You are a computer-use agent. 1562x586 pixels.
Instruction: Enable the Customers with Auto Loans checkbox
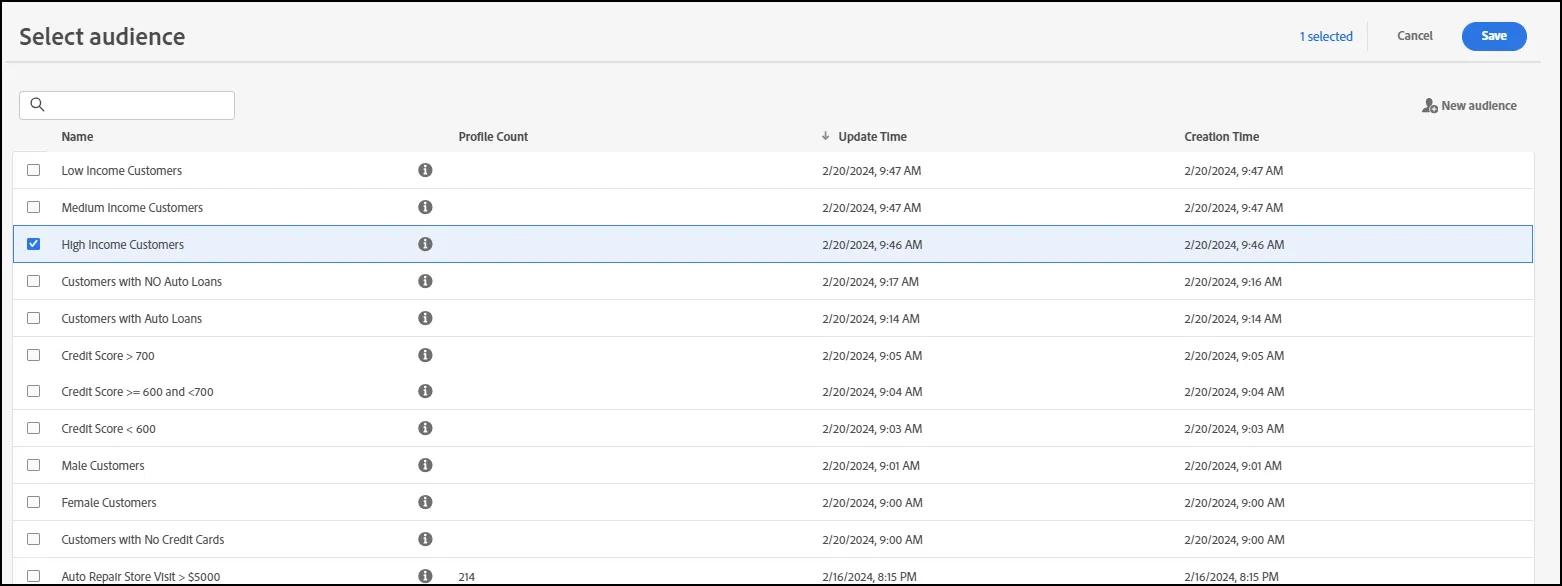(34, 318)
